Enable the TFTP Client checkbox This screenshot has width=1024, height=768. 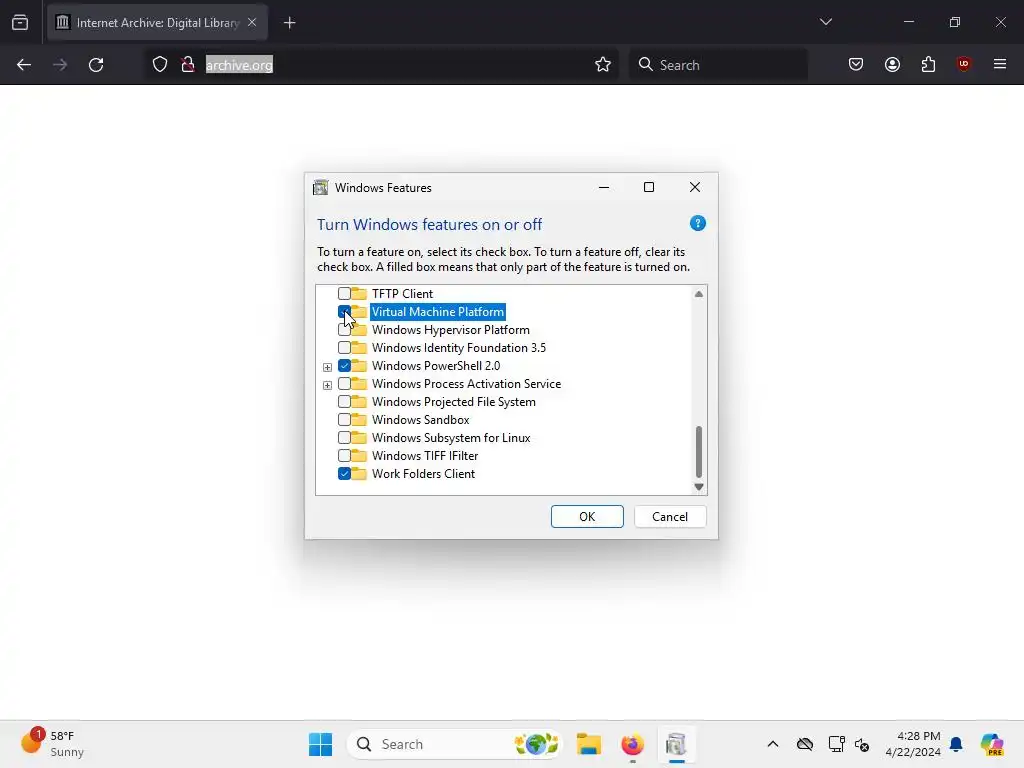344,294
